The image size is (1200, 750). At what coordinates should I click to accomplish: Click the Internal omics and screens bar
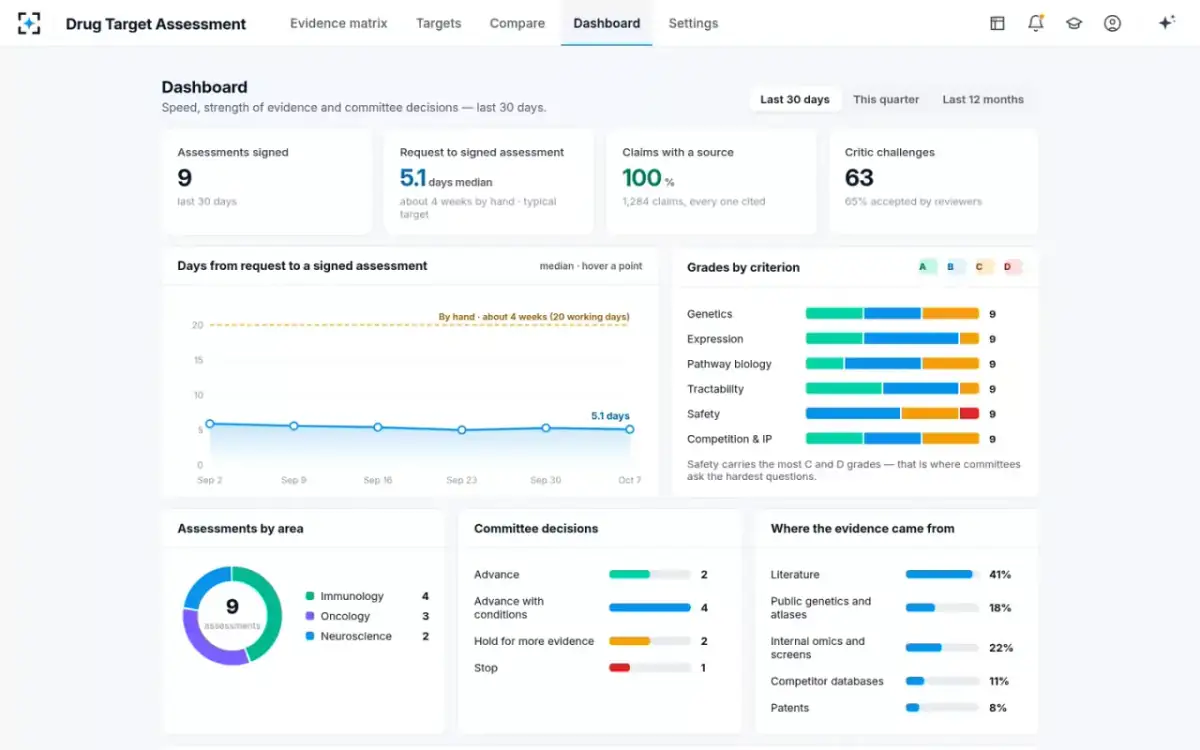pyautogui.click(x=942, y=648)
